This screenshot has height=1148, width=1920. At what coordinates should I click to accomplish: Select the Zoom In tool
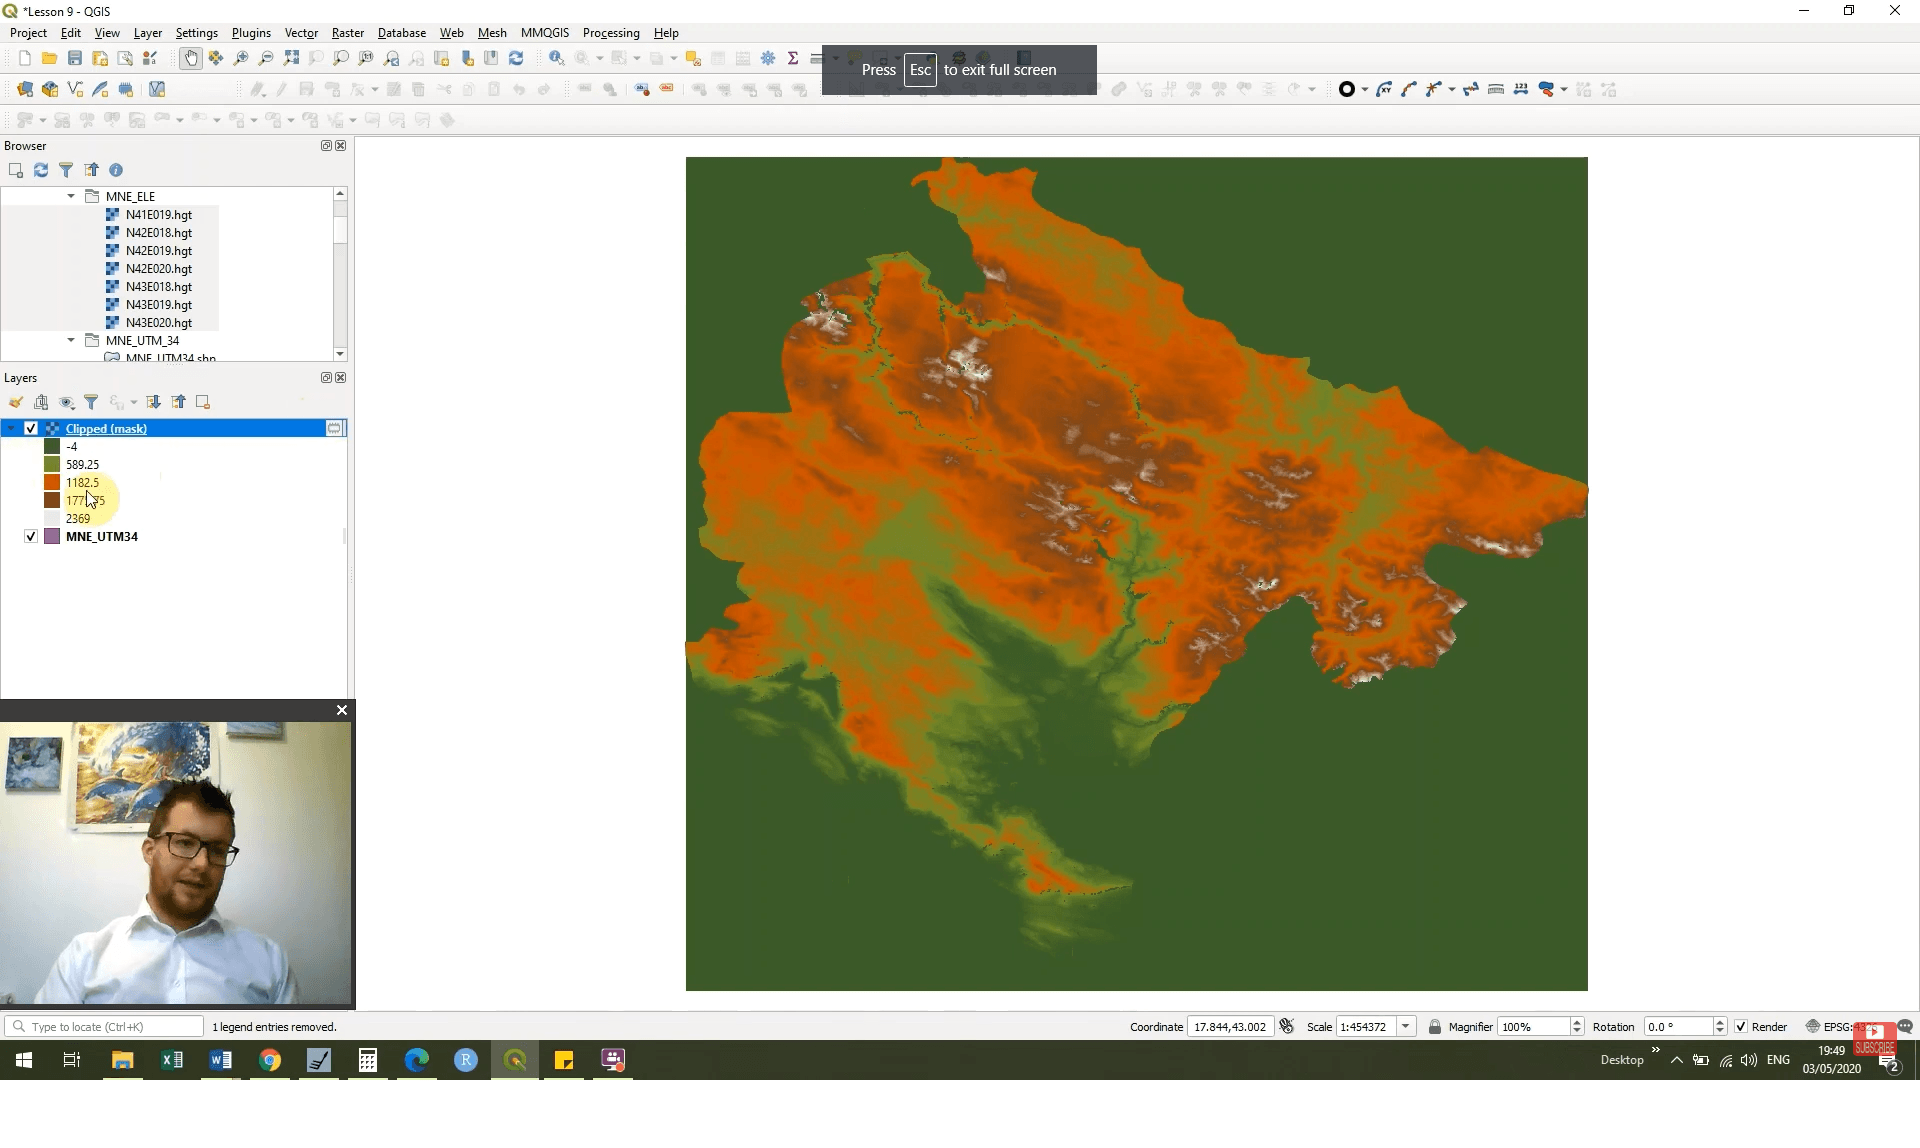pyautogui.click(x=241, y=58)
